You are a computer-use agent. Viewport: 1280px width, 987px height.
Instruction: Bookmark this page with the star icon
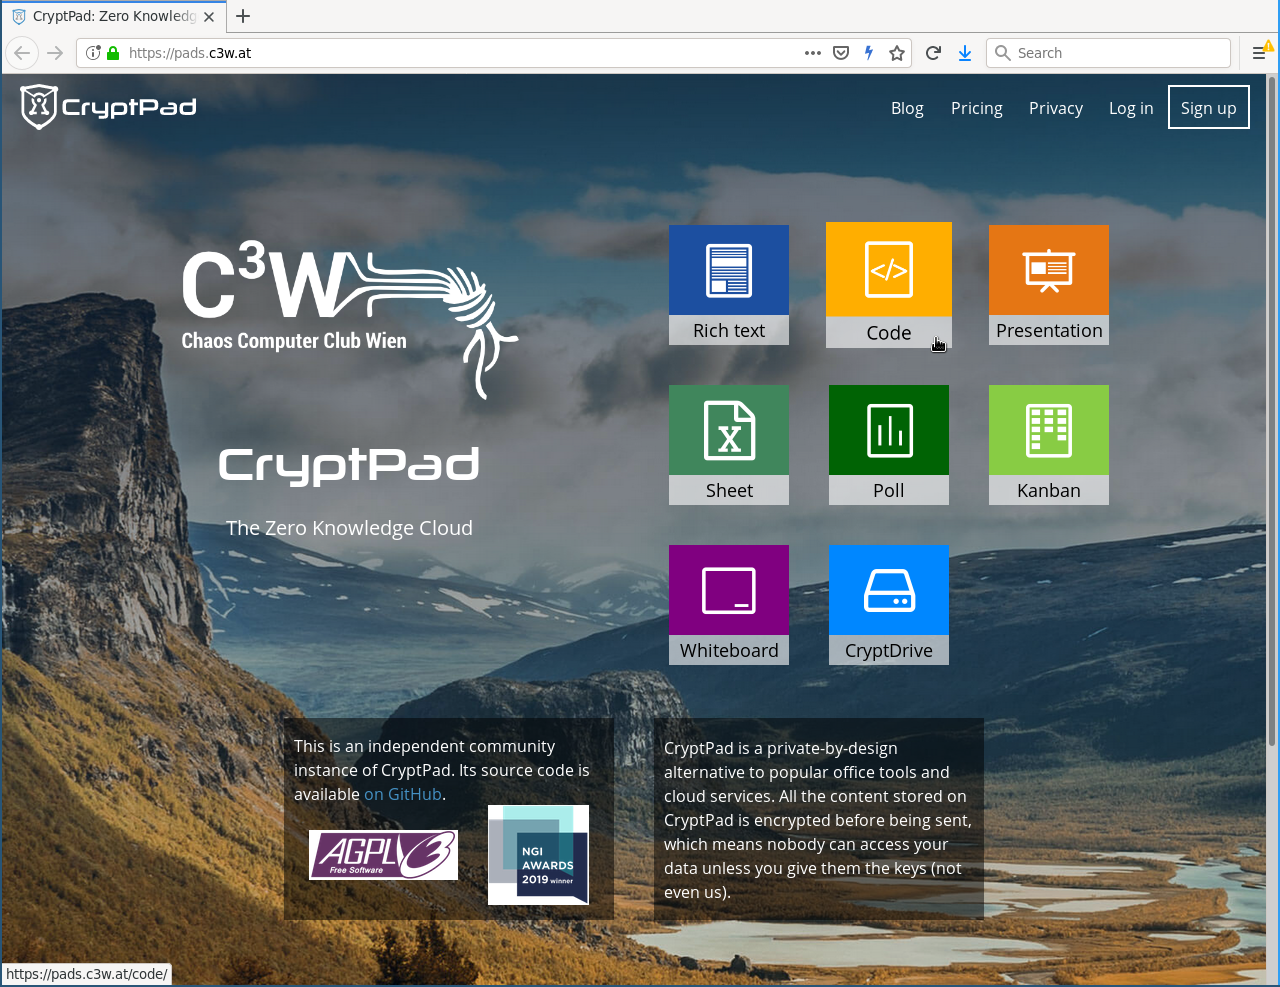pyautogui.click(x=897, y=53)
